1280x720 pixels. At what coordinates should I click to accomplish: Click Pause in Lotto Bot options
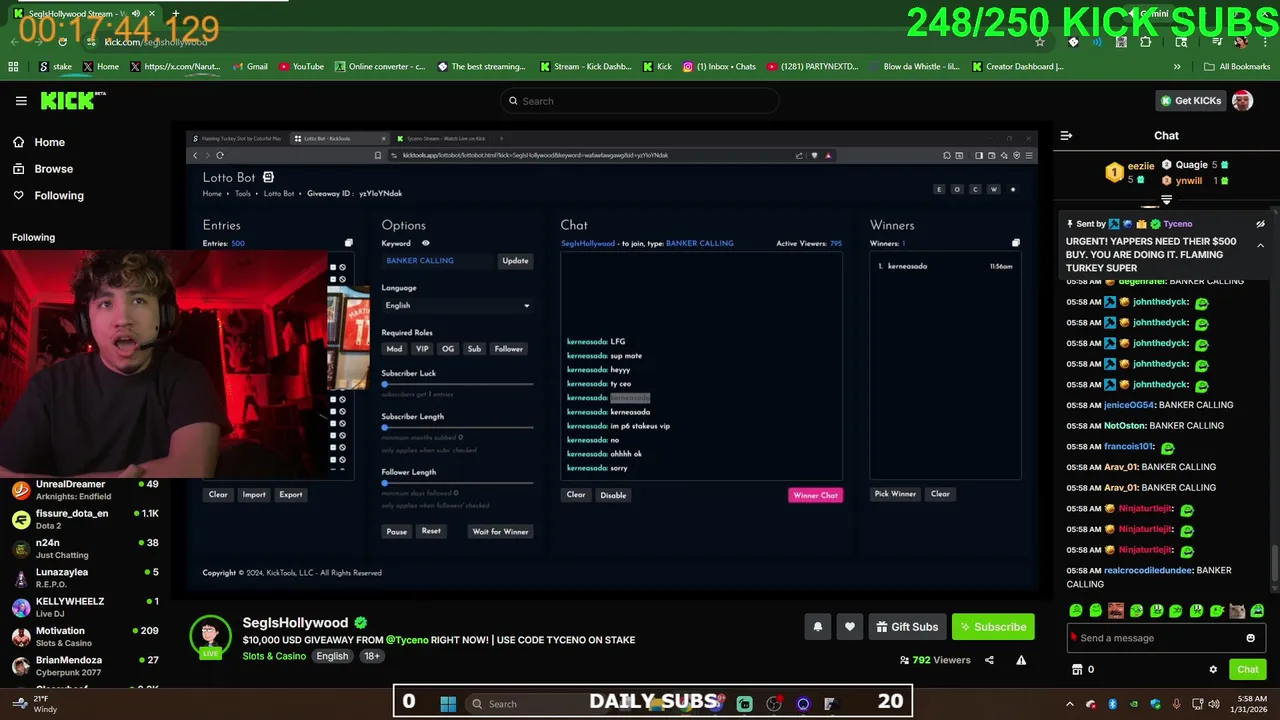coord(397,532)
